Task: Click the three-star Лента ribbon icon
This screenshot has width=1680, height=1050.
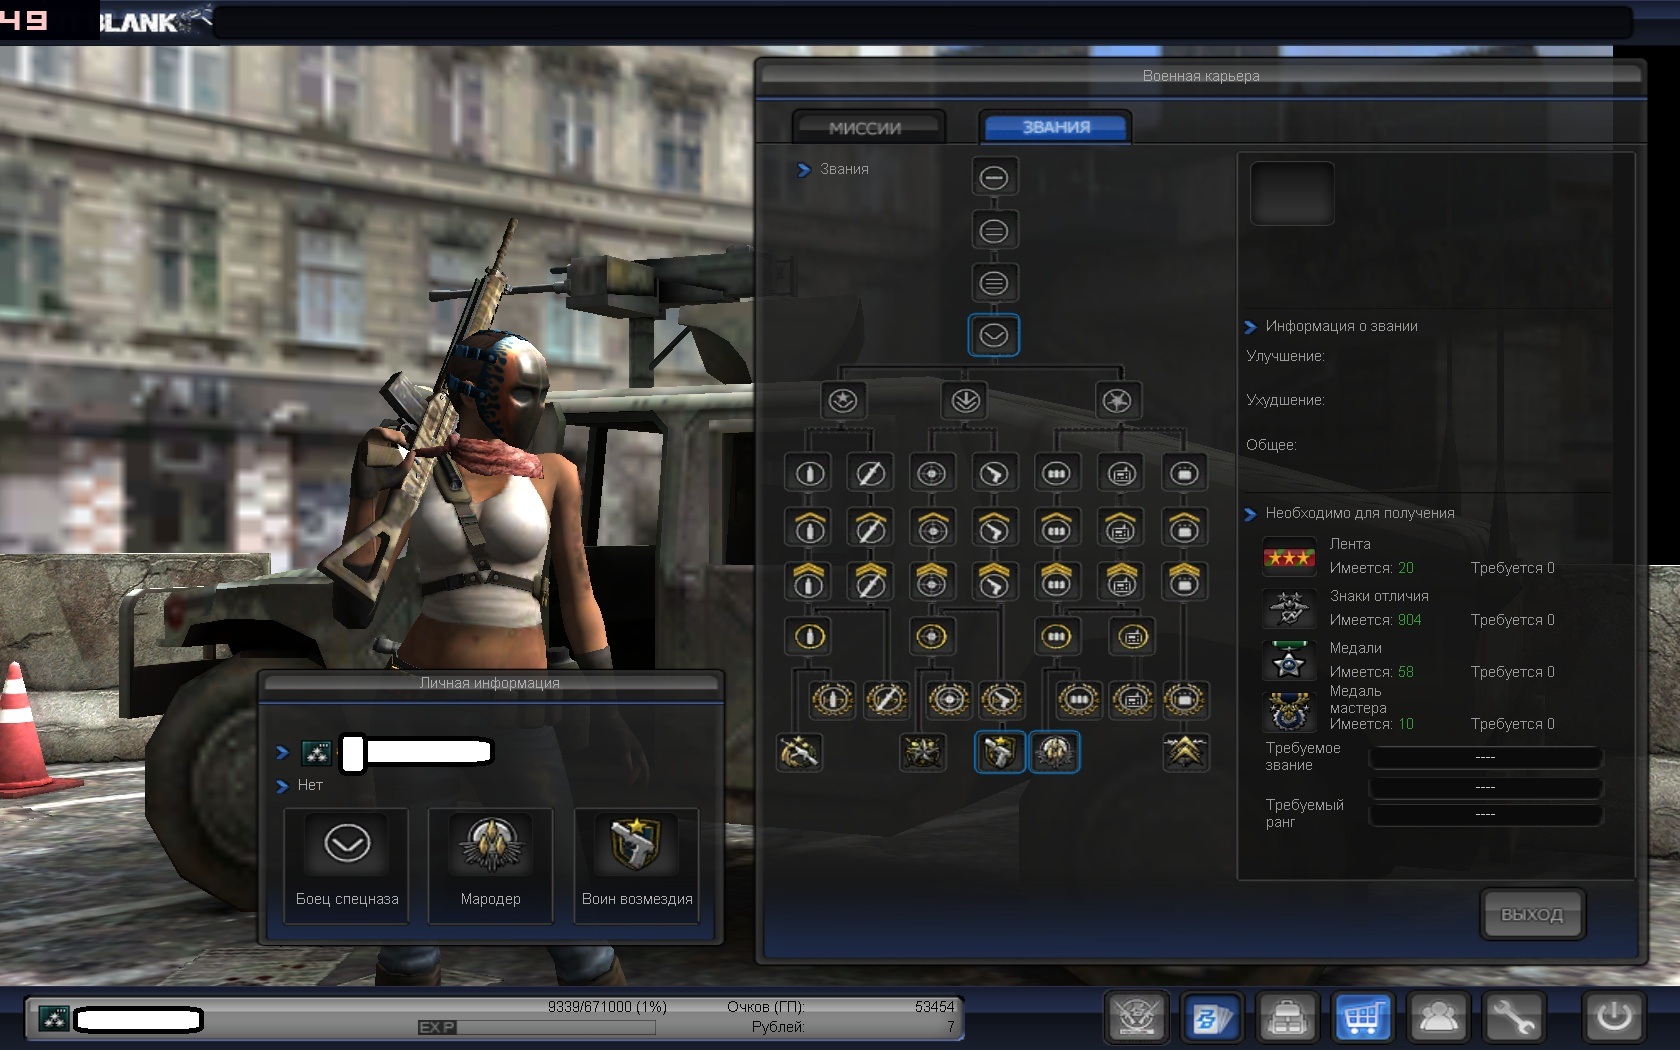Action: (1288, 557)
